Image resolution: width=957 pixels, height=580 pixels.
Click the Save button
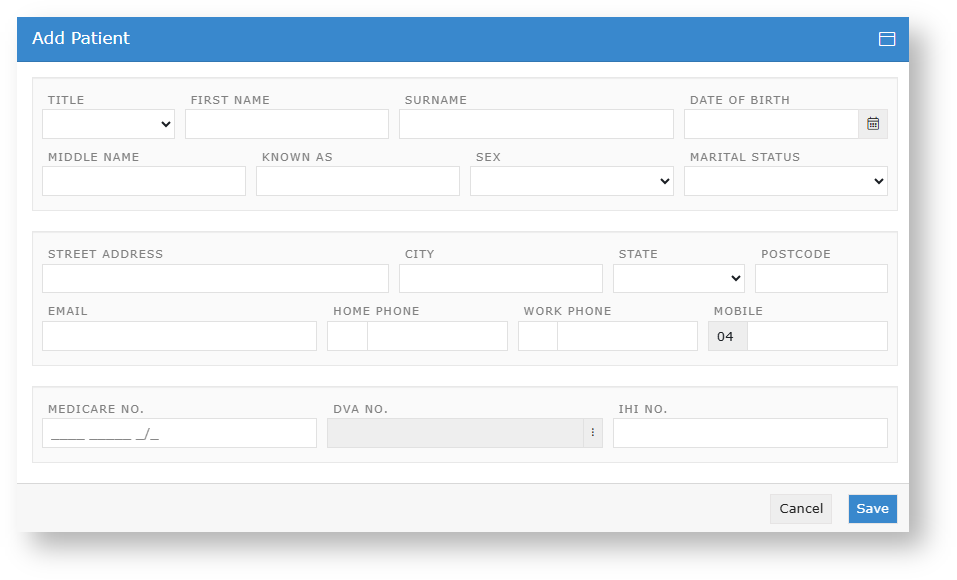(872, 509)
